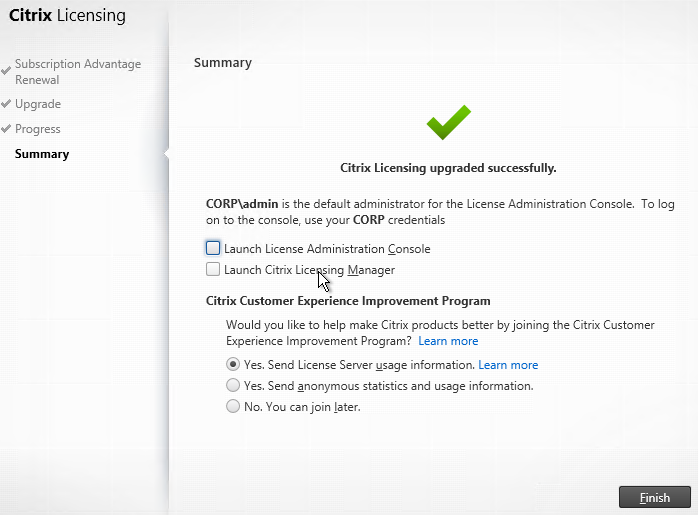Open Learn more link after Improvement Program question
This screenshot has width=698, height=515.
point(448,341)
